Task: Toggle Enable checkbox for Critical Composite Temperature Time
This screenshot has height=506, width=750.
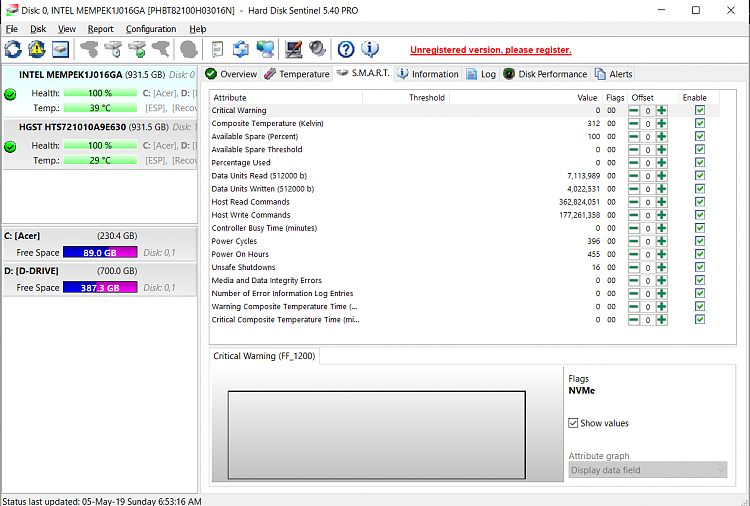Action: point(700,319)
